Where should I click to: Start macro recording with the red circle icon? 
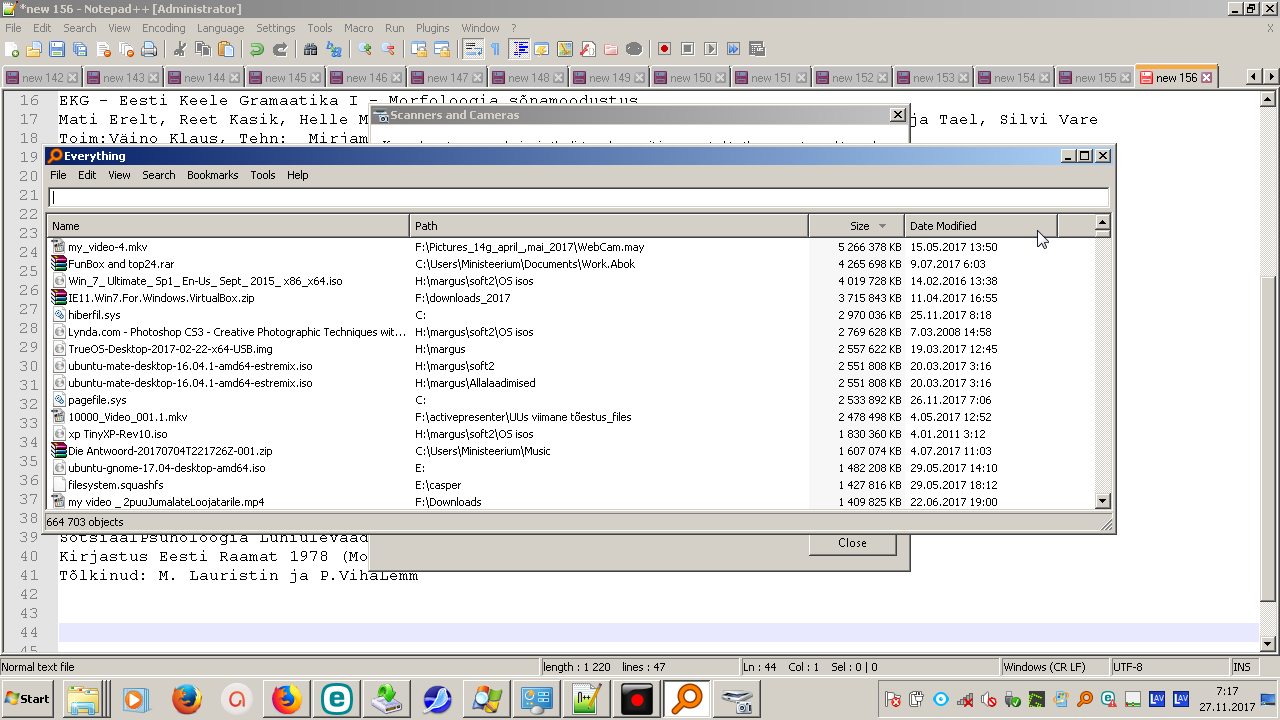[x=664, y=49]
